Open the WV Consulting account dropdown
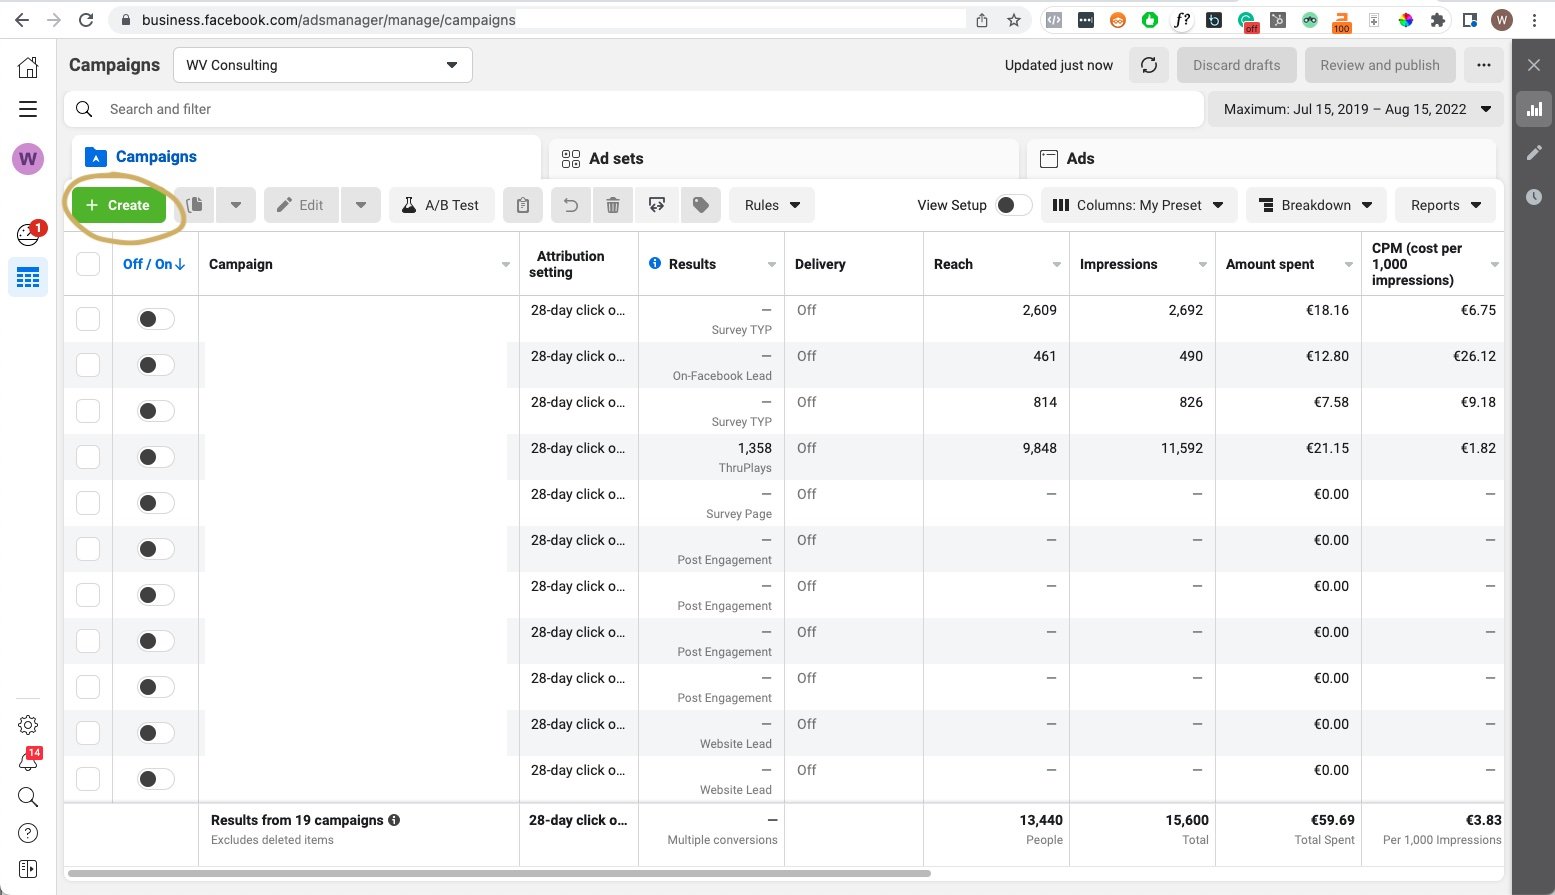This screenshot has height=895, width=1555. [x=322, y=65]
